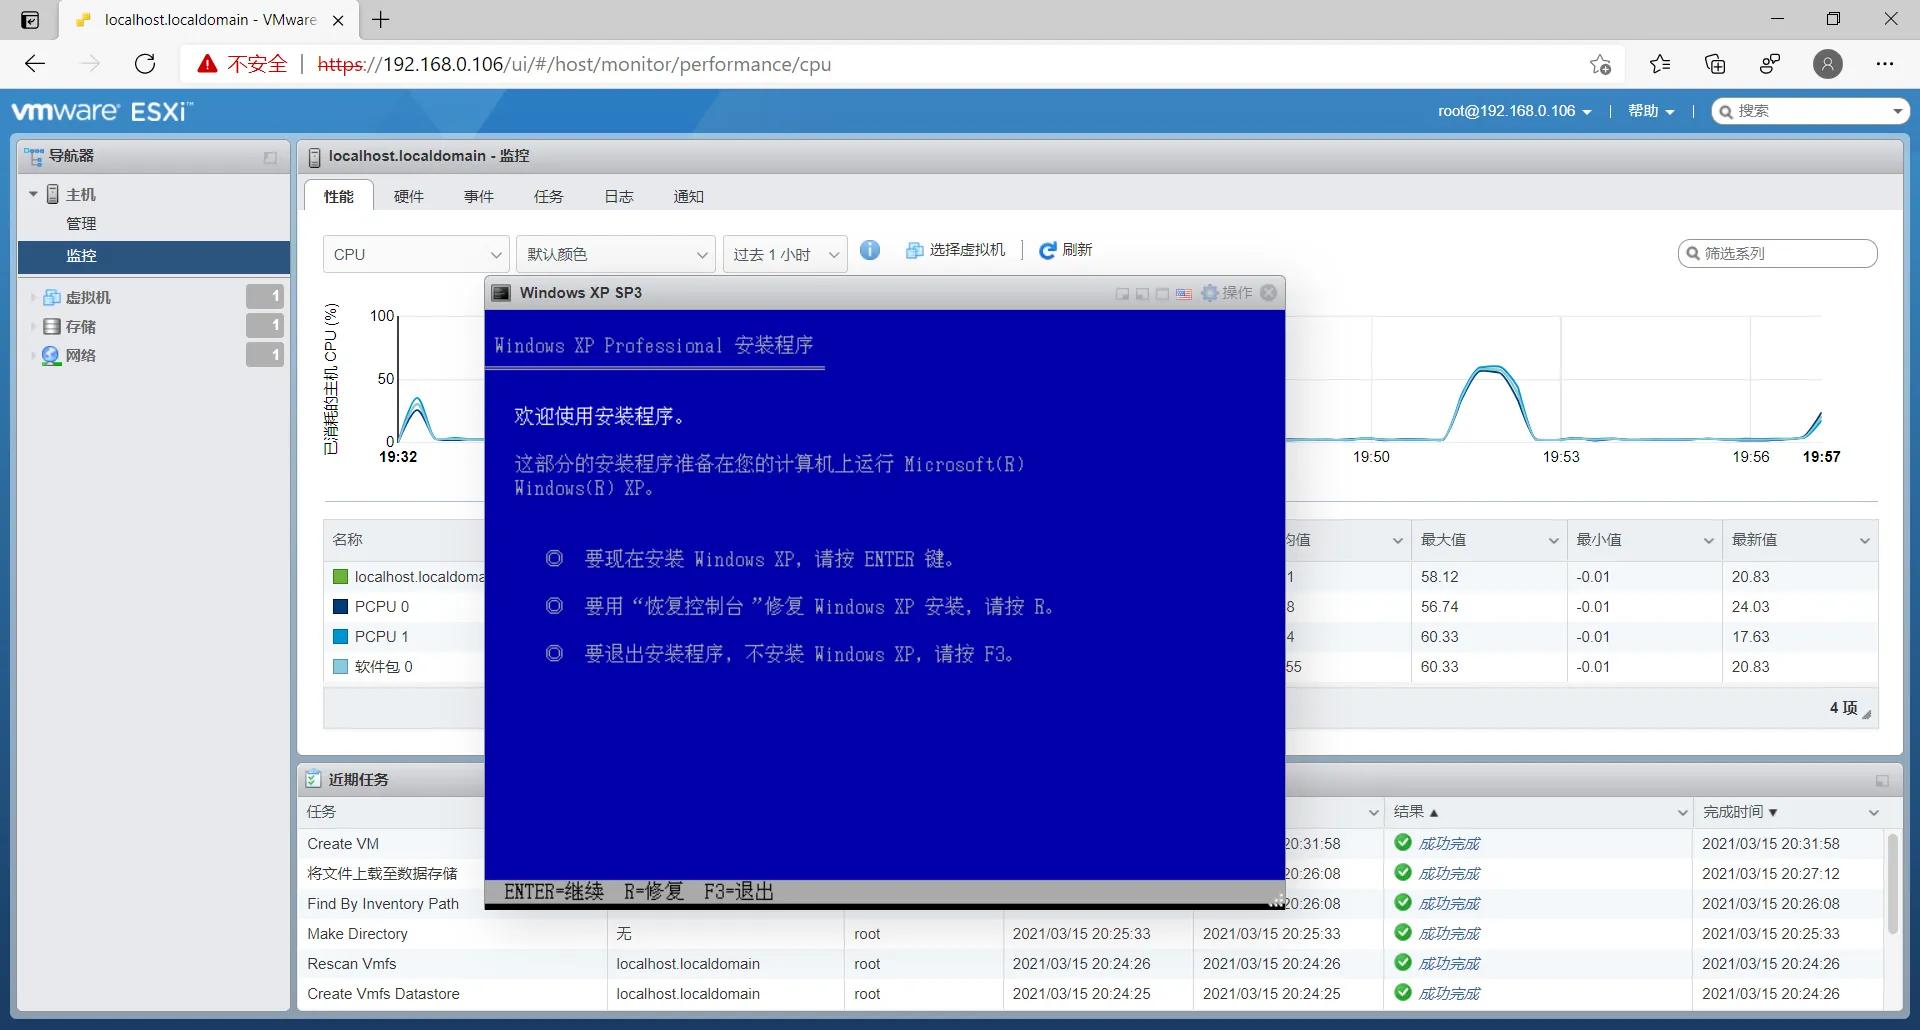This screenshot has height=1030, width=1920.
Task: Click 刷新 refresh button
Action: (x=1065, y=250)
